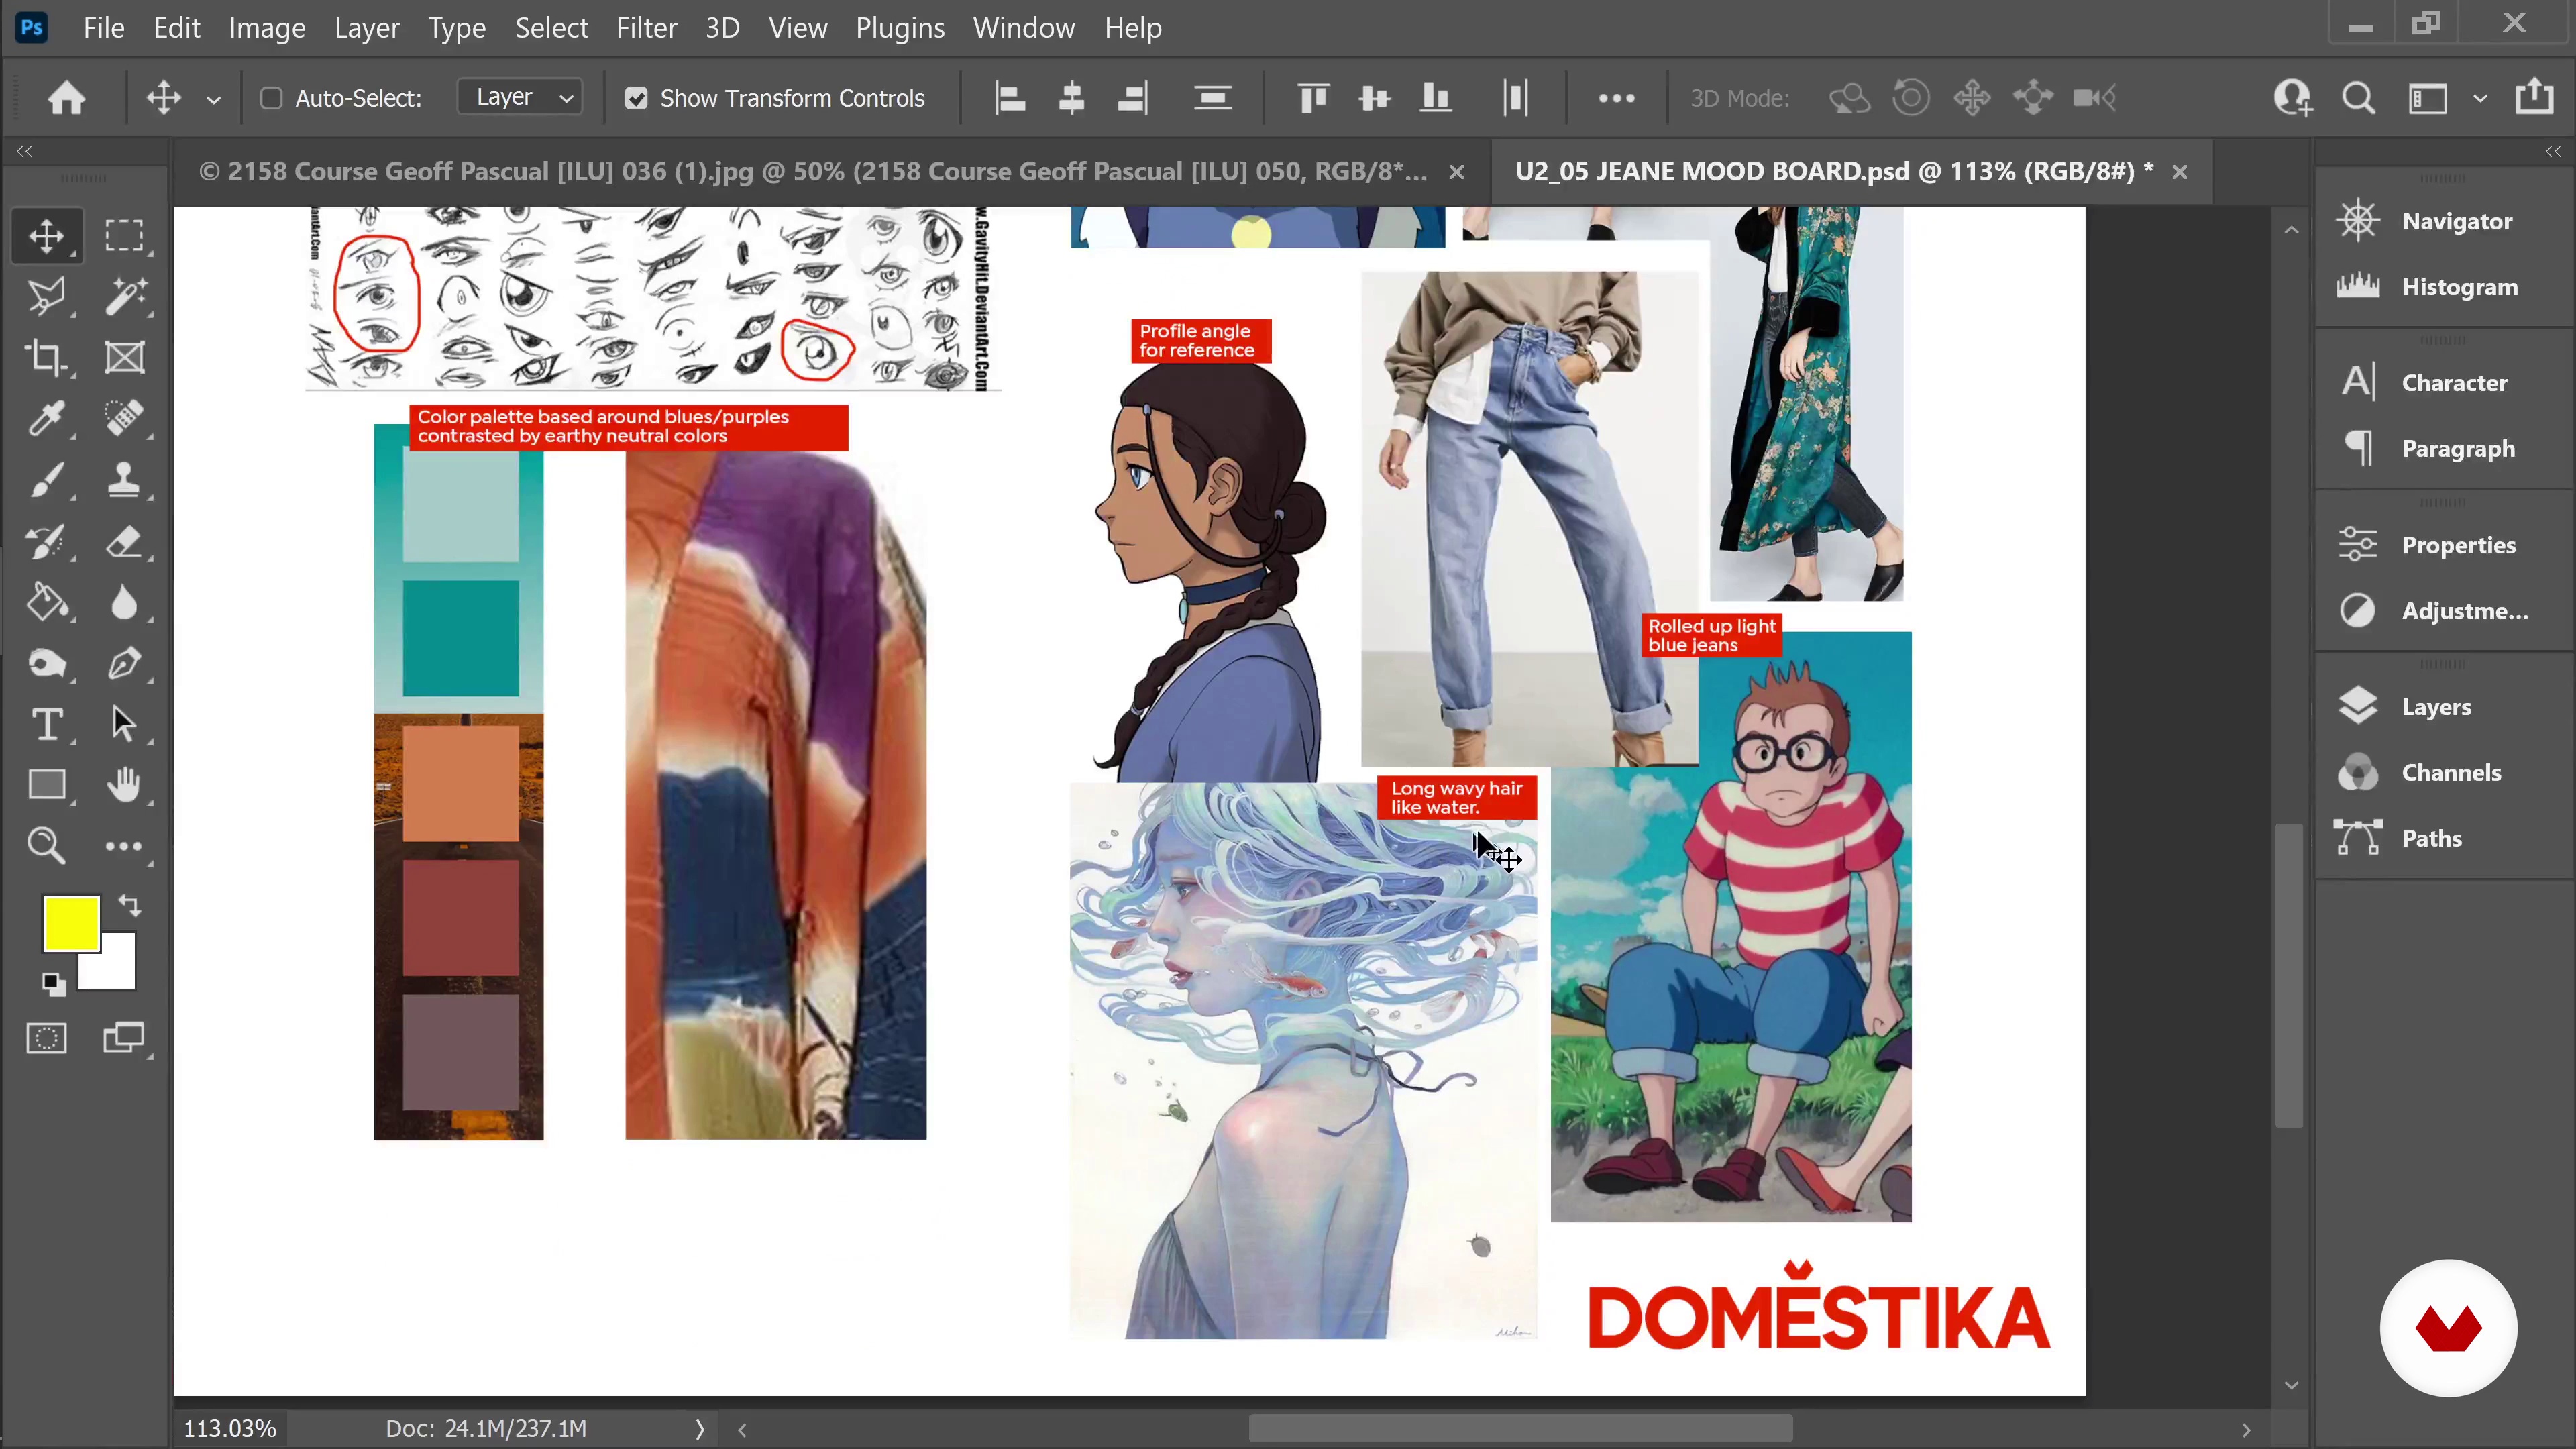This screenshot has height=1449, width=2576.
Task: Select the Type tool
Action: coord(46,725)
